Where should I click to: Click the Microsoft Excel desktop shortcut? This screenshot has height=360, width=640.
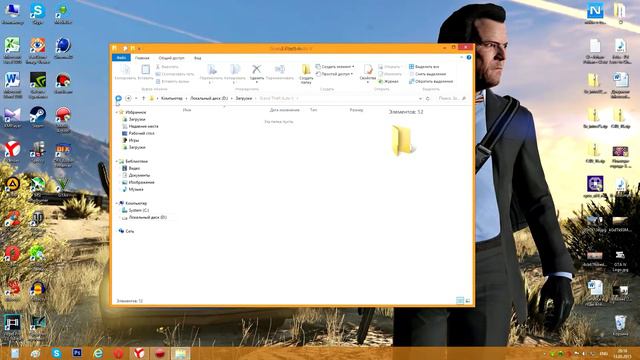pyautogui.click(x=13, y=50)
